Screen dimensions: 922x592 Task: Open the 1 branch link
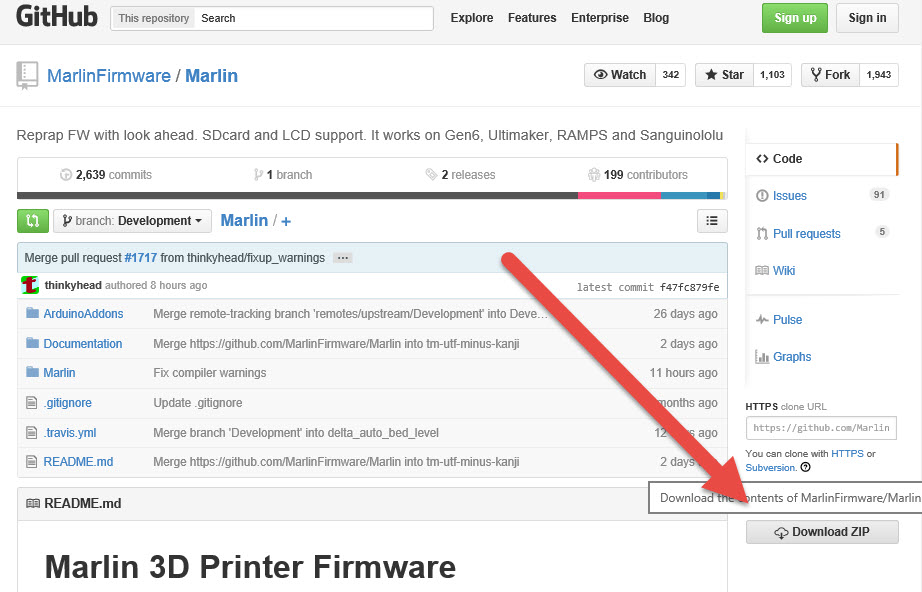(x=283, y=175)
